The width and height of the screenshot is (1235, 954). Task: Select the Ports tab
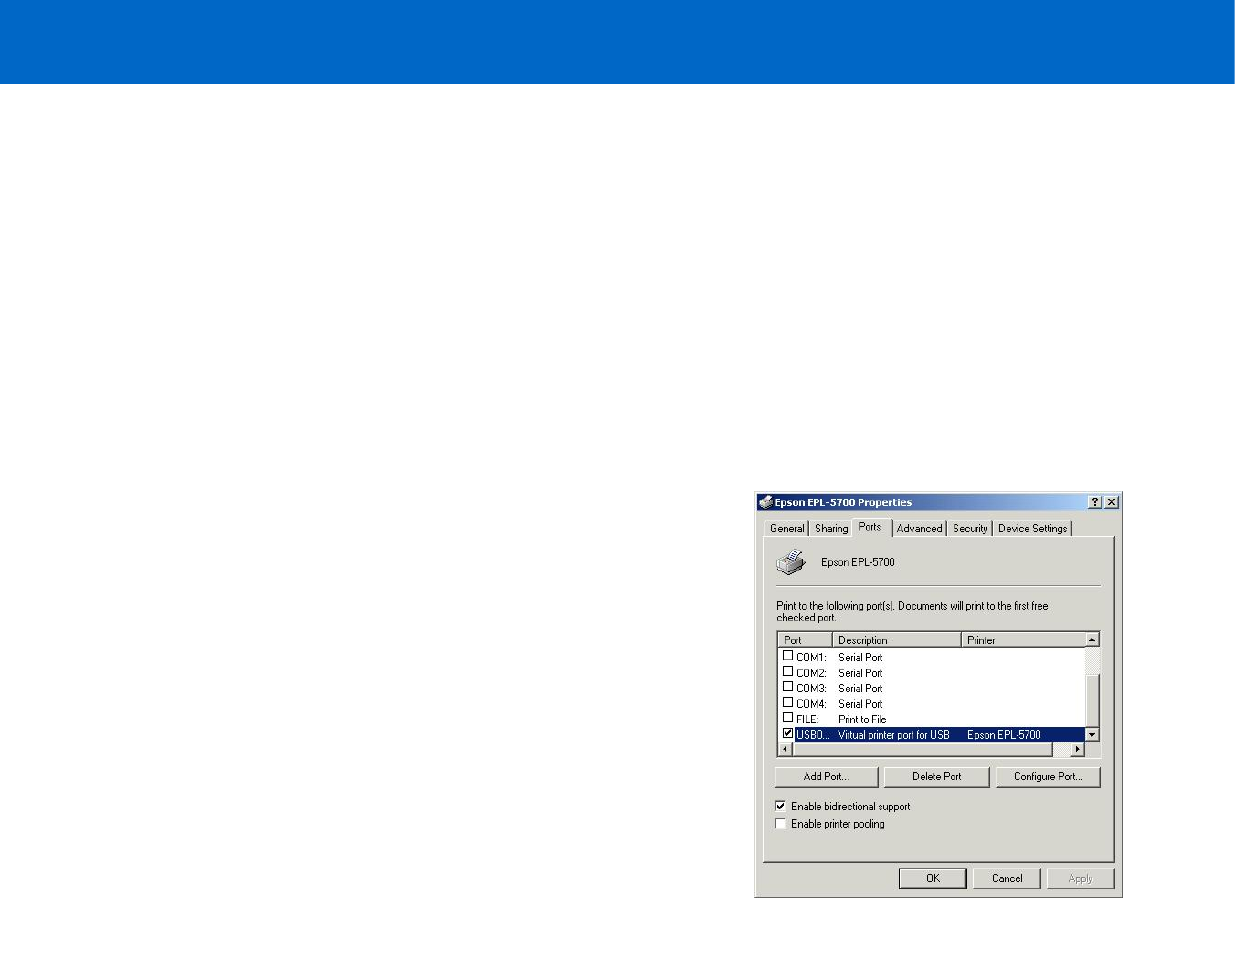[x=870, y=527]
